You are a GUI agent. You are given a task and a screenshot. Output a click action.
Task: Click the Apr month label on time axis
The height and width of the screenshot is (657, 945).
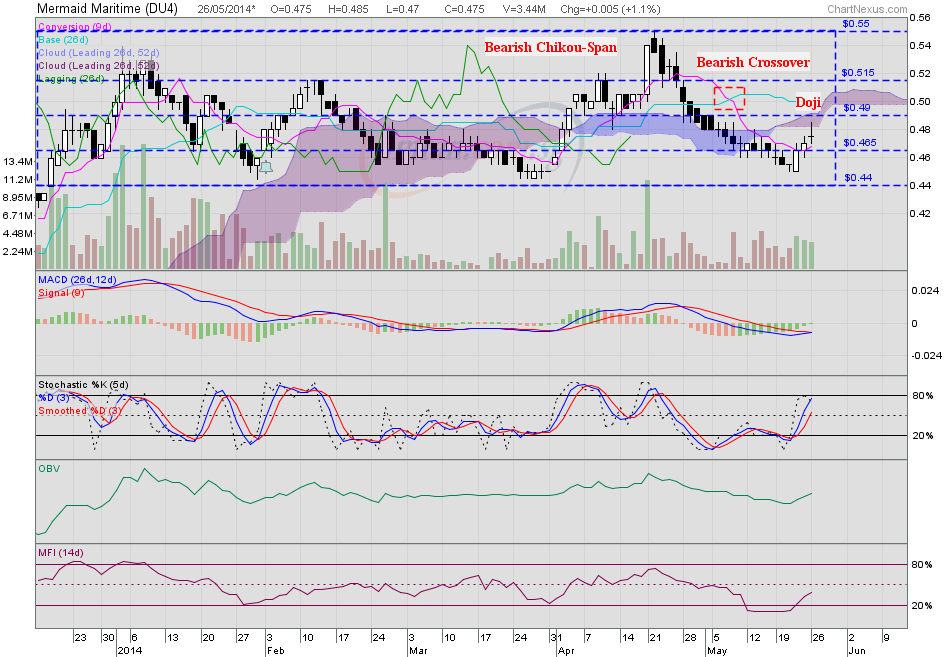(566, 650)
